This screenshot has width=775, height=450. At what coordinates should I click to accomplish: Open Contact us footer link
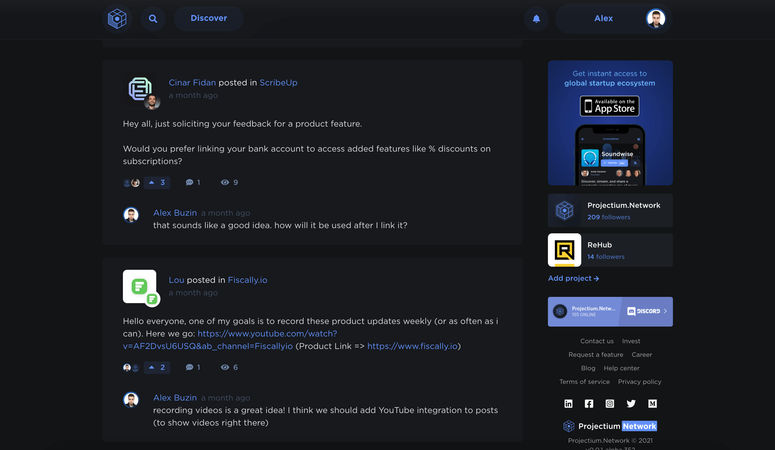point(597,341)
